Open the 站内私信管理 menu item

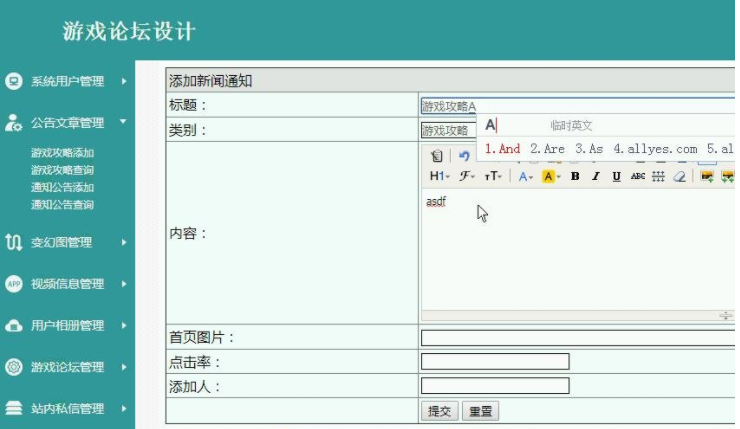tap(67, 408)
